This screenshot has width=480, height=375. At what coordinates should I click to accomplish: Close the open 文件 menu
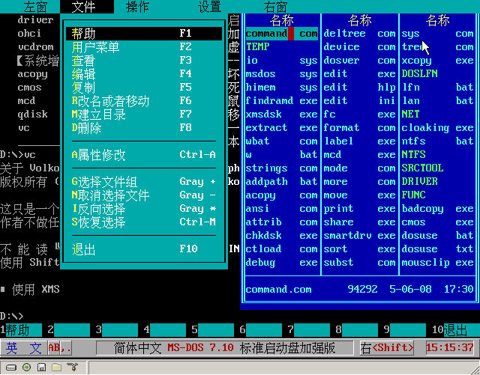tap(83, 7)
